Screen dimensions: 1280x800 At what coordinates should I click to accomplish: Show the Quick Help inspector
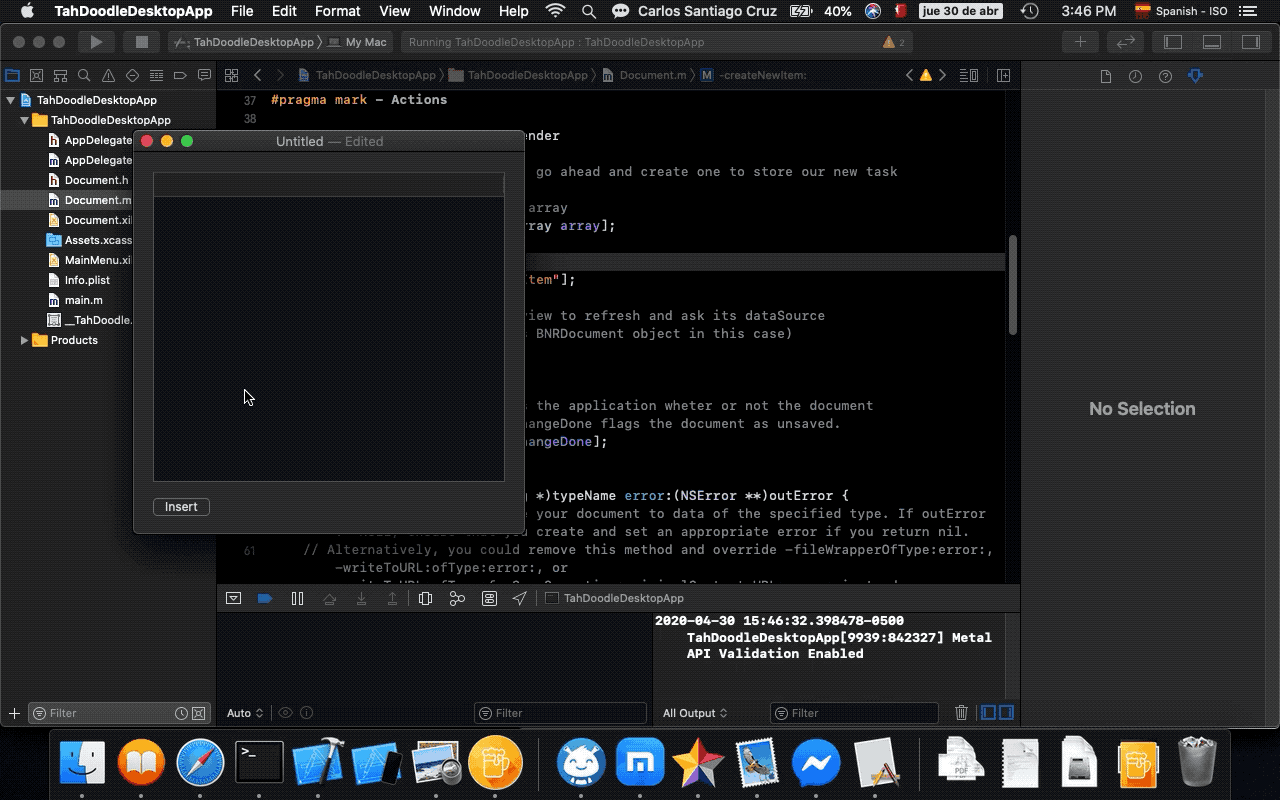pos(1165,76)
